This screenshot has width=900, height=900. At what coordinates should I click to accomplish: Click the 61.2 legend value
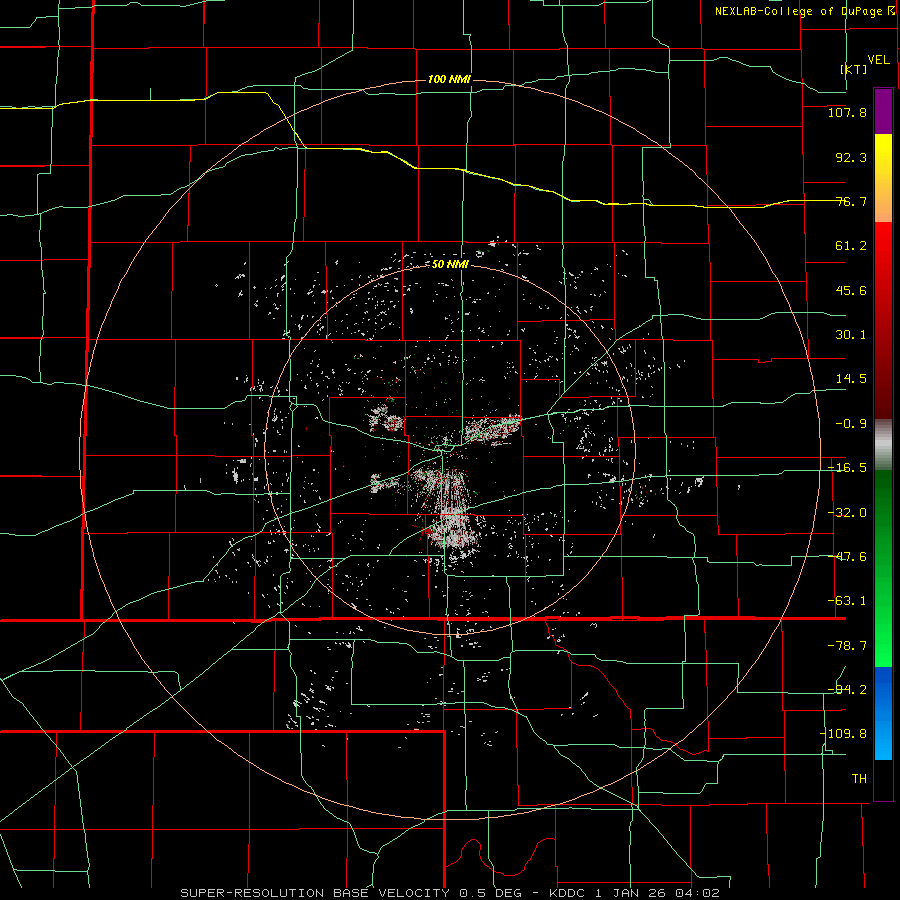coord(851,246)
